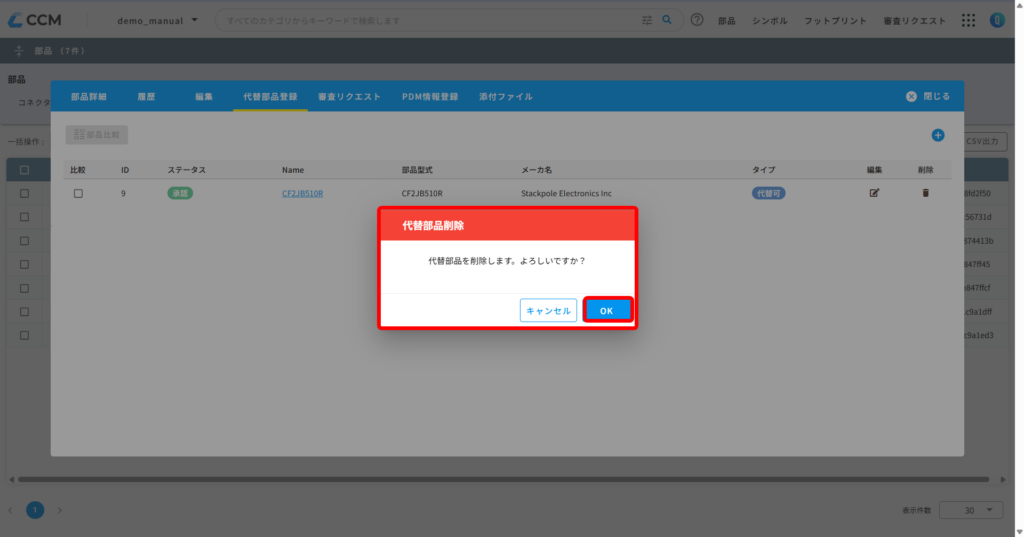1024x537 pixels.
Task: Click the user avatar icon
Action: click(x=997, y=20)
